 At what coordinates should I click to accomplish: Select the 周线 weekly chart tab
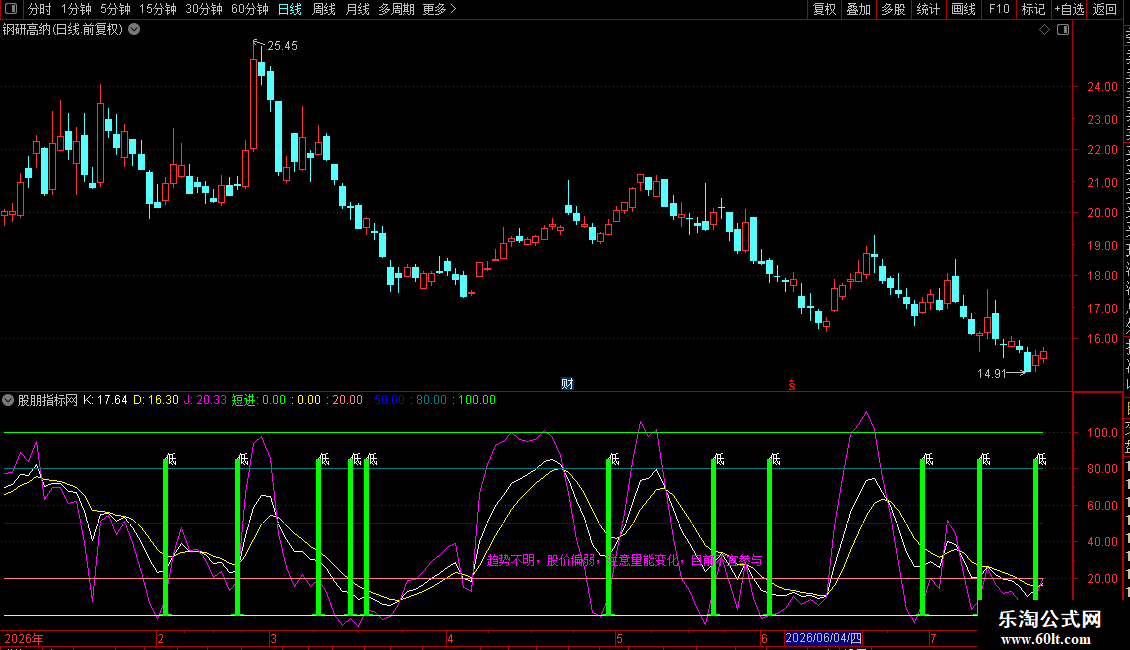[324, 9]
